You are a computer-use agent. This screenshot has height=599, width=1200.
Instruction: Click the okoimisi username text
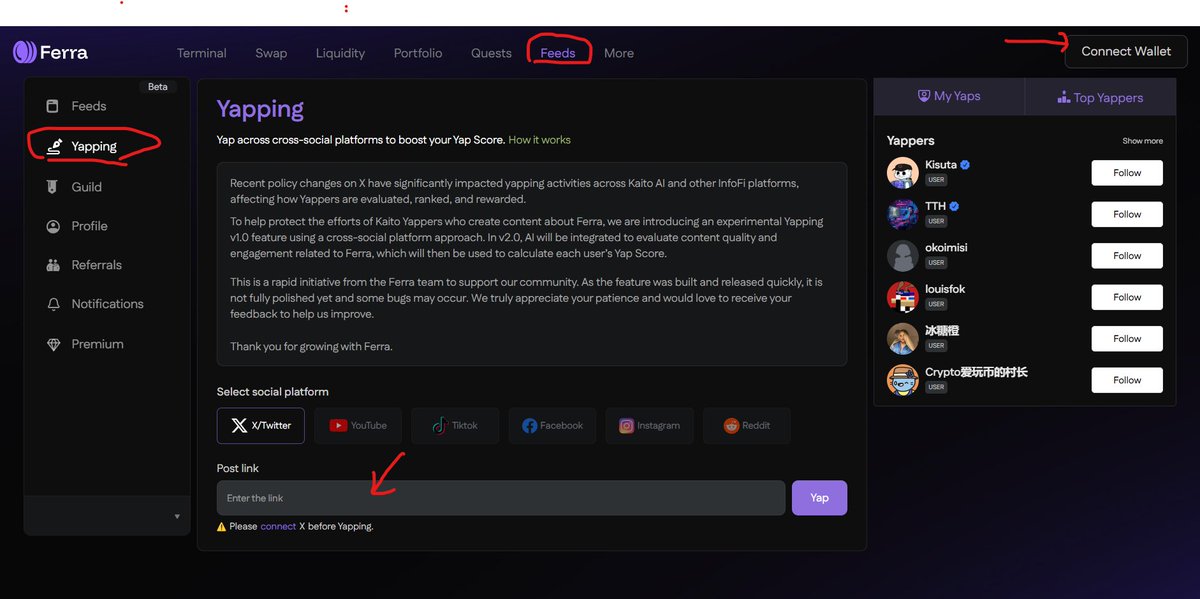tap(946, 248)
